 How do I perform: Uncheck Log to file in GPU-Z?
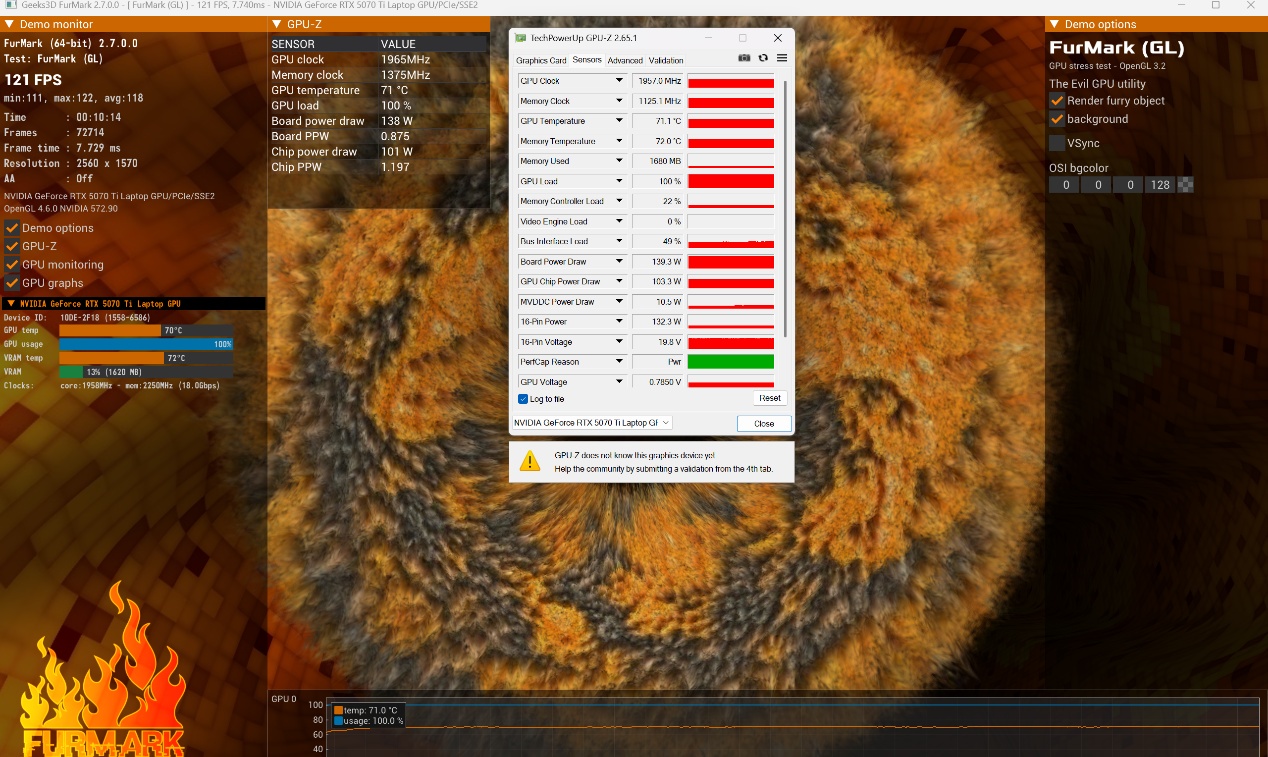(x=523, y=399)
